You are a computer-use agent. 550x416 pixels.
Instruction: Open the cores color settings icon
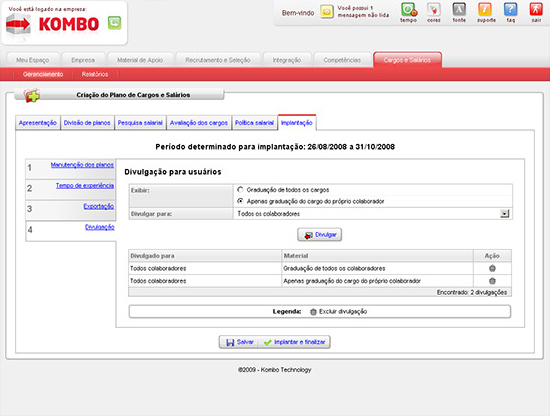pos(434,10)
